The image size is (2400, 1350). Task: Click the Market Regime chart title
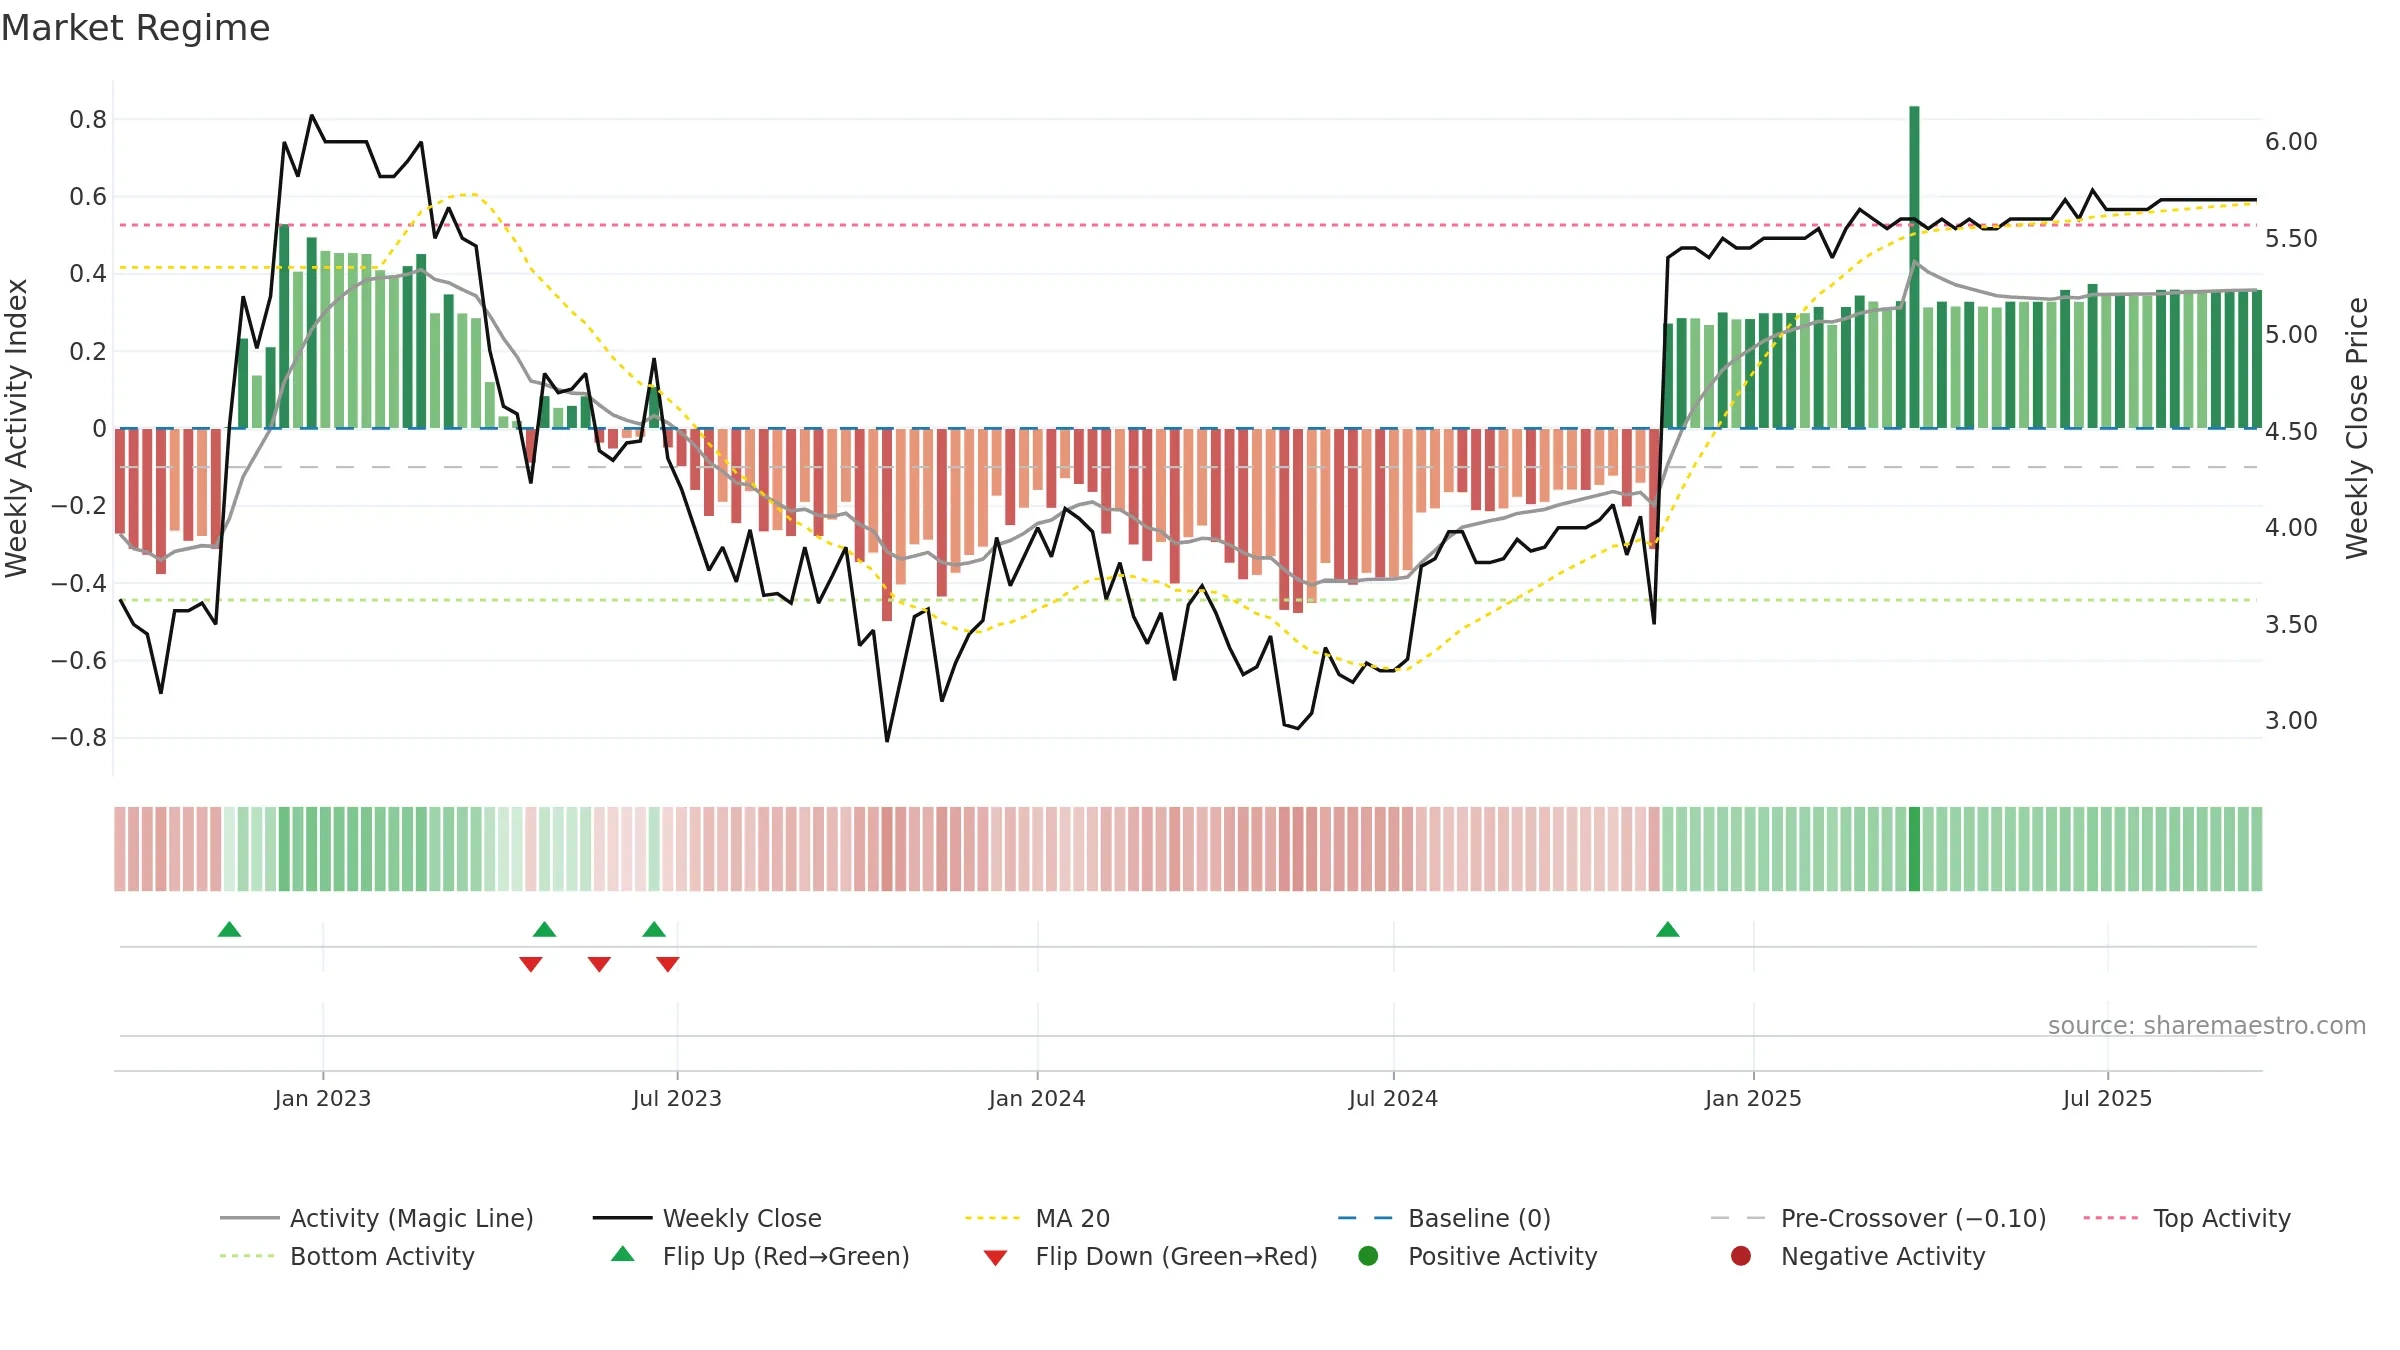point(136,28)
